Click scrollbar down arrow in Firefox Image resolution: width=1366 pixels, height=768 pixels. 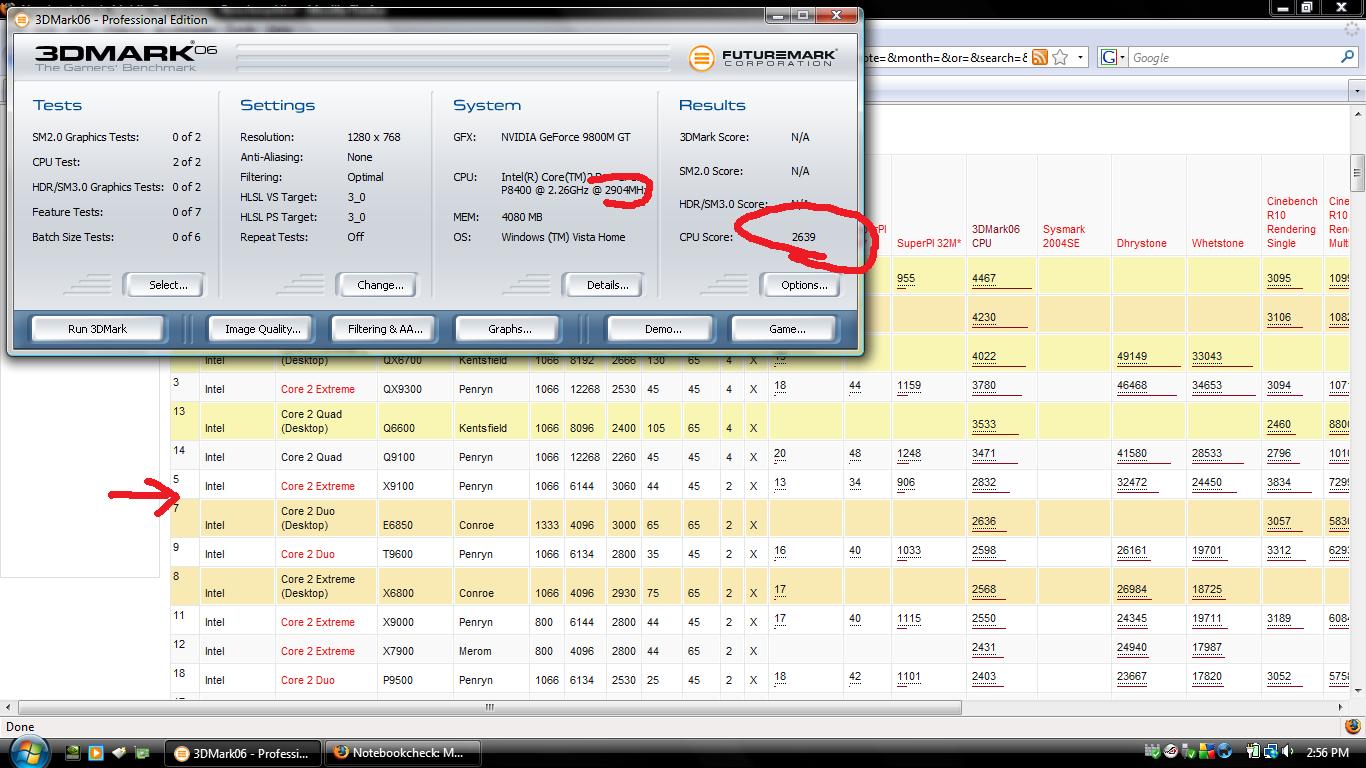[x=1357, y=691]
